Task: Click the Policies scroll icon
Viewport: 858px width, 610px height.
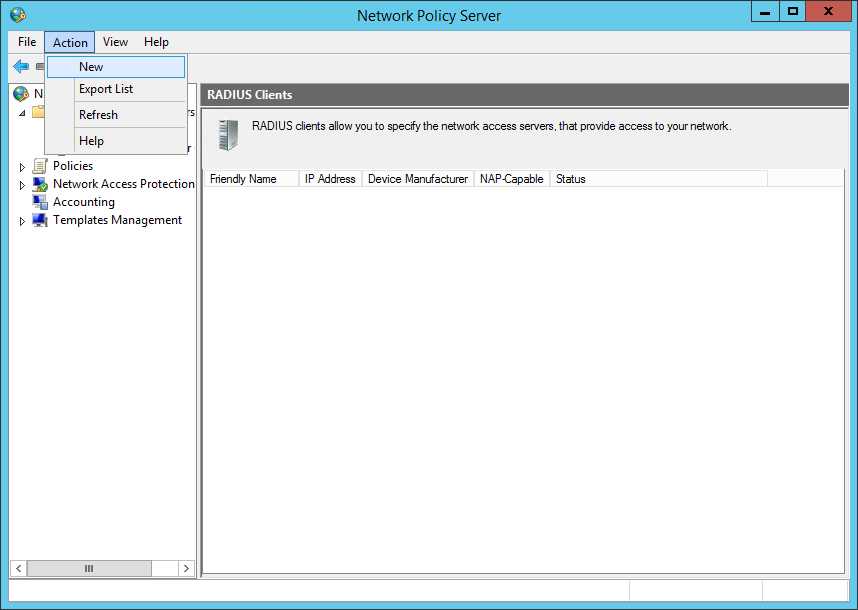Action: click(x=39, y=166)
